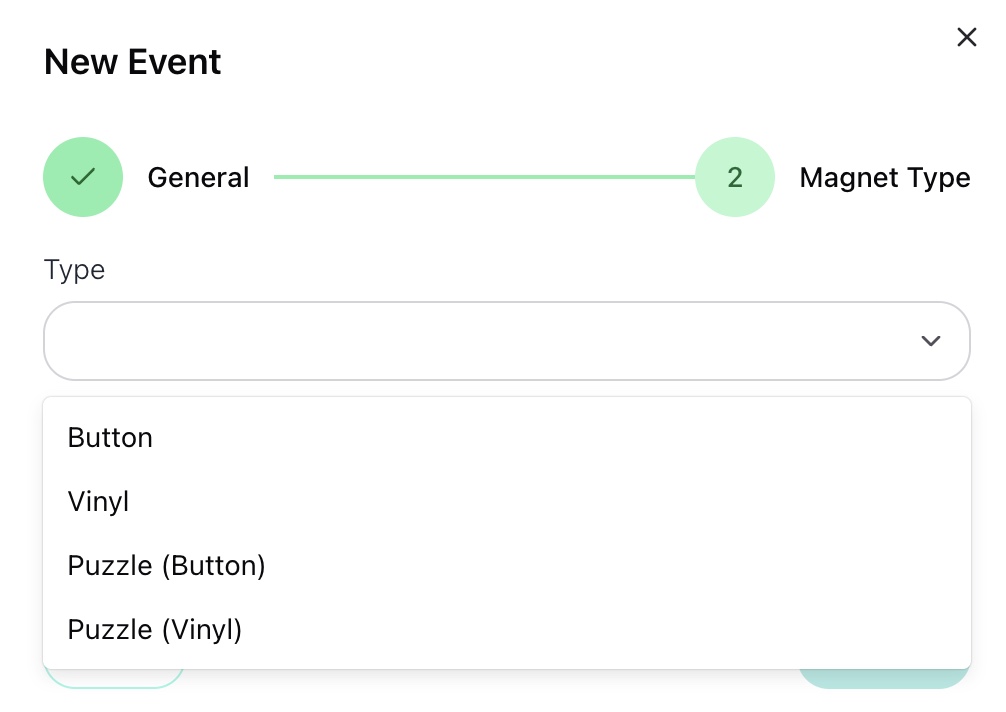Image resolution: width=1006 pixels, height=712 pixels.
Task: Close the New Event dialog
Action: (966, 38)
